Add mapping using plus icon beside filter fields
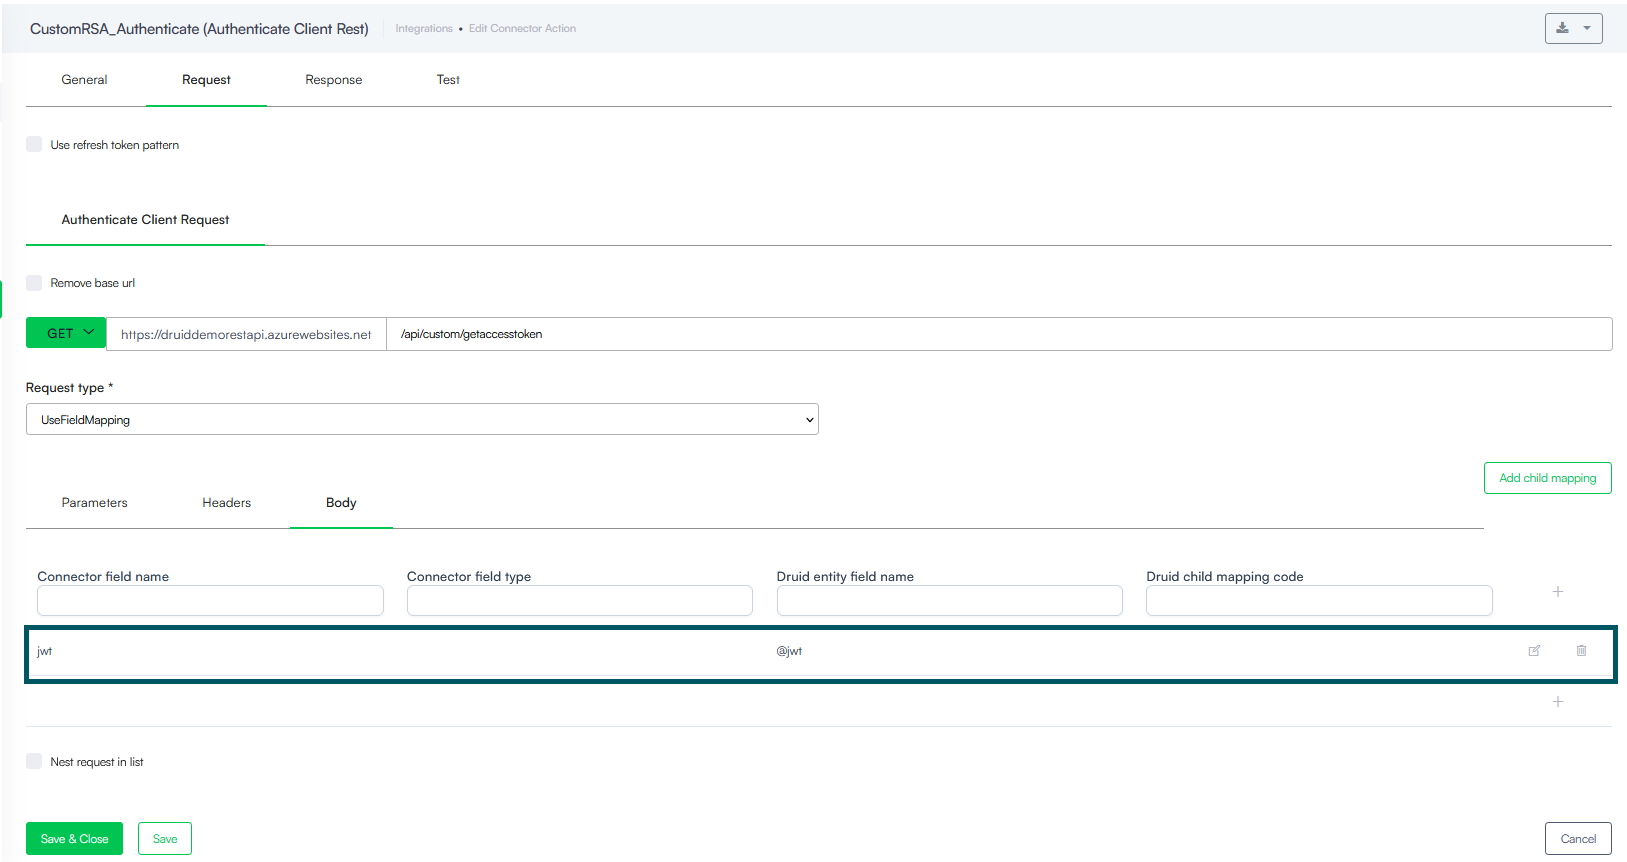 pos(1557,592)
